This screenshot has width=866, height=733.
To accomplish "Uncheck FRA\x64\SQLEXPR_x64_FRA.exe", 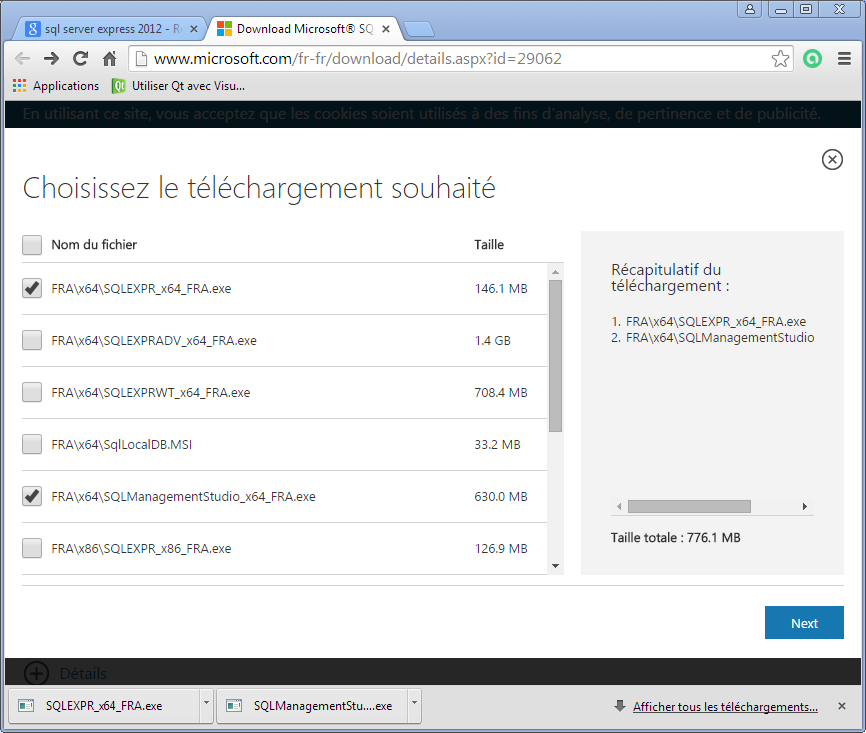I will 31,288.
